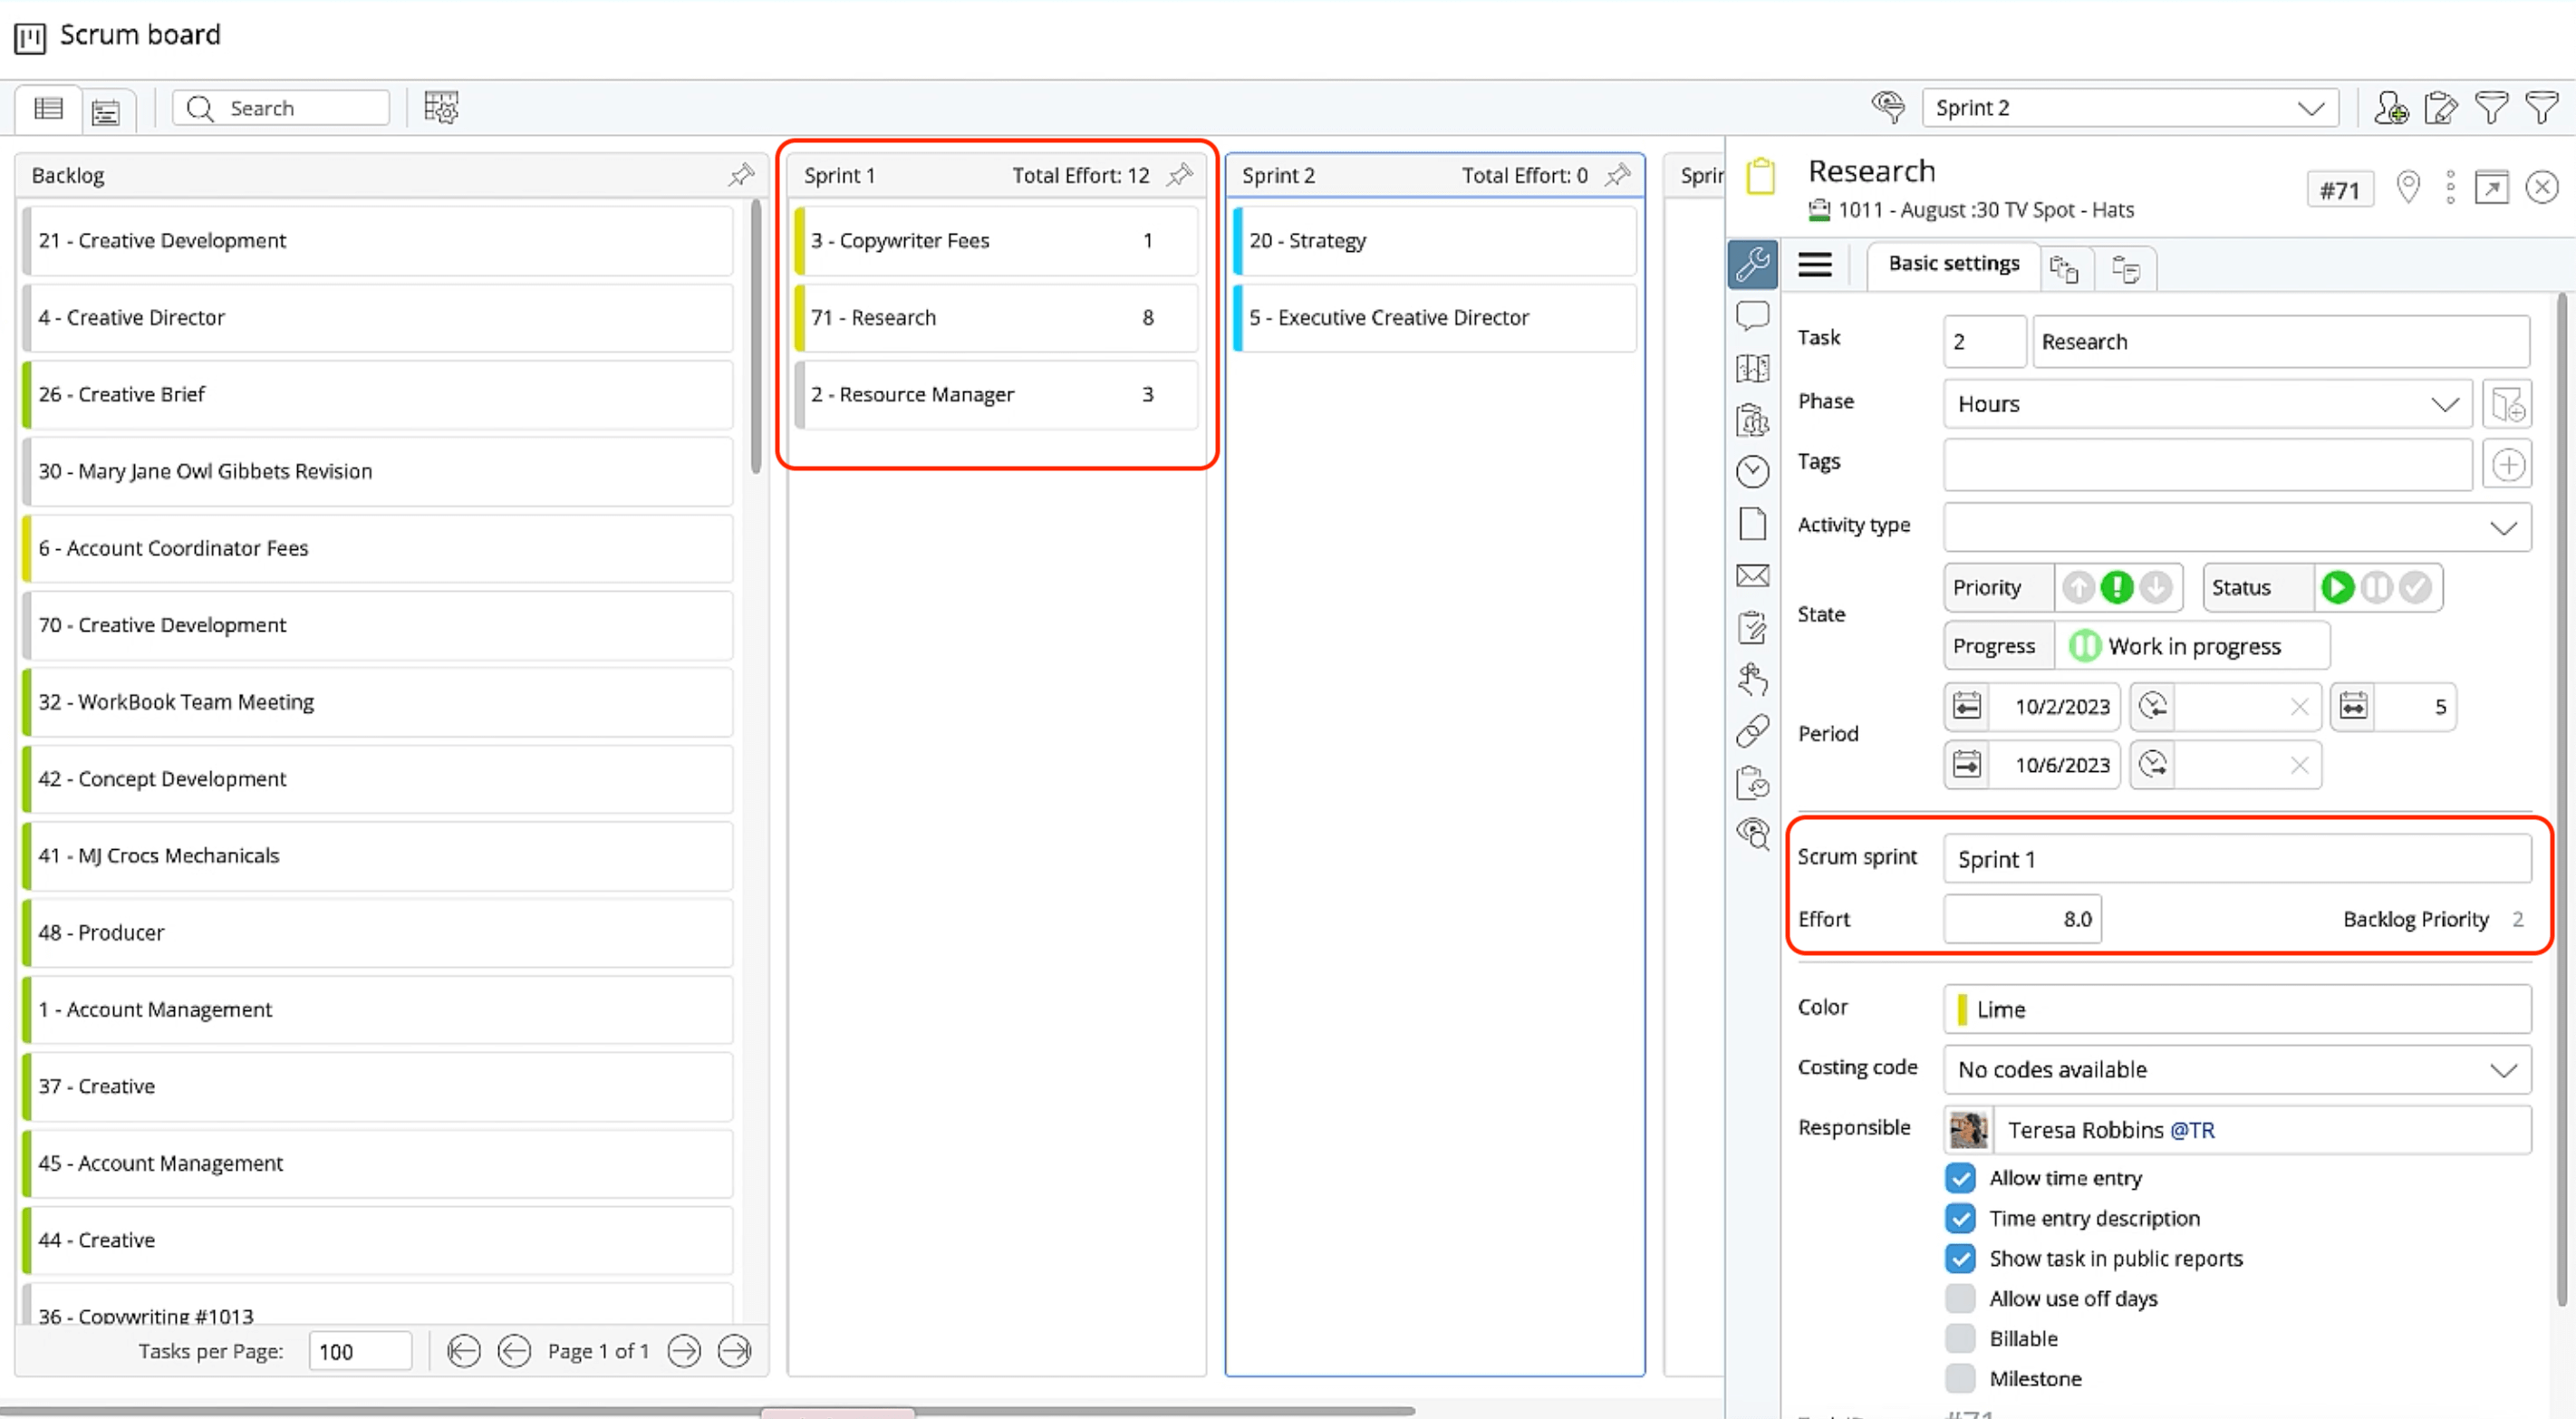Pin the Sprint 1 column

click(1180, 175)
